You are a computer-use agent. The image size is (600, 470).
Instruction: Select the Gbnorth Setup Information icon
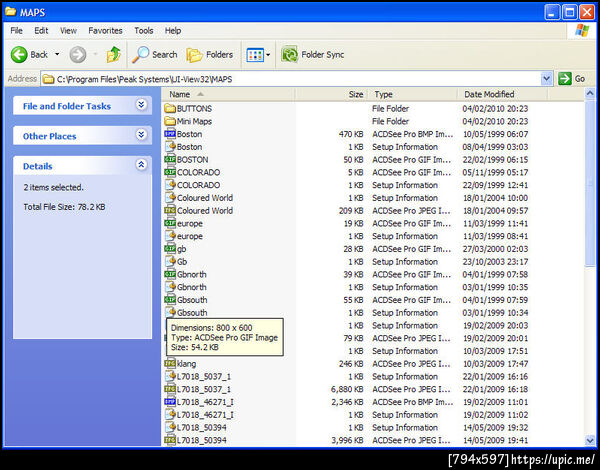point(170,287)
